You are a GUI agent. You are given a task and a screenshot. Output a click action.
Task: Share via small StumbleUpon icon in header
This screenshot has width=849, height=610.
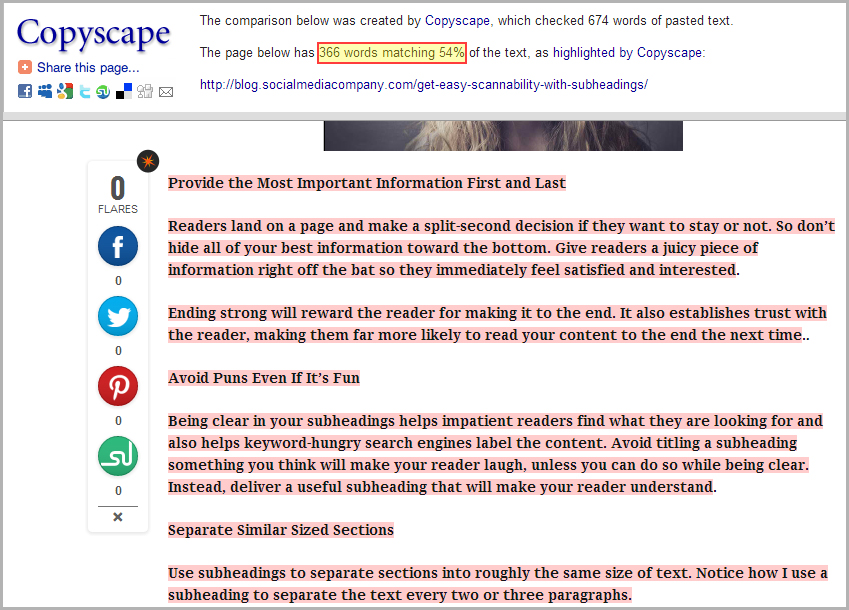(x=103, y=91)
